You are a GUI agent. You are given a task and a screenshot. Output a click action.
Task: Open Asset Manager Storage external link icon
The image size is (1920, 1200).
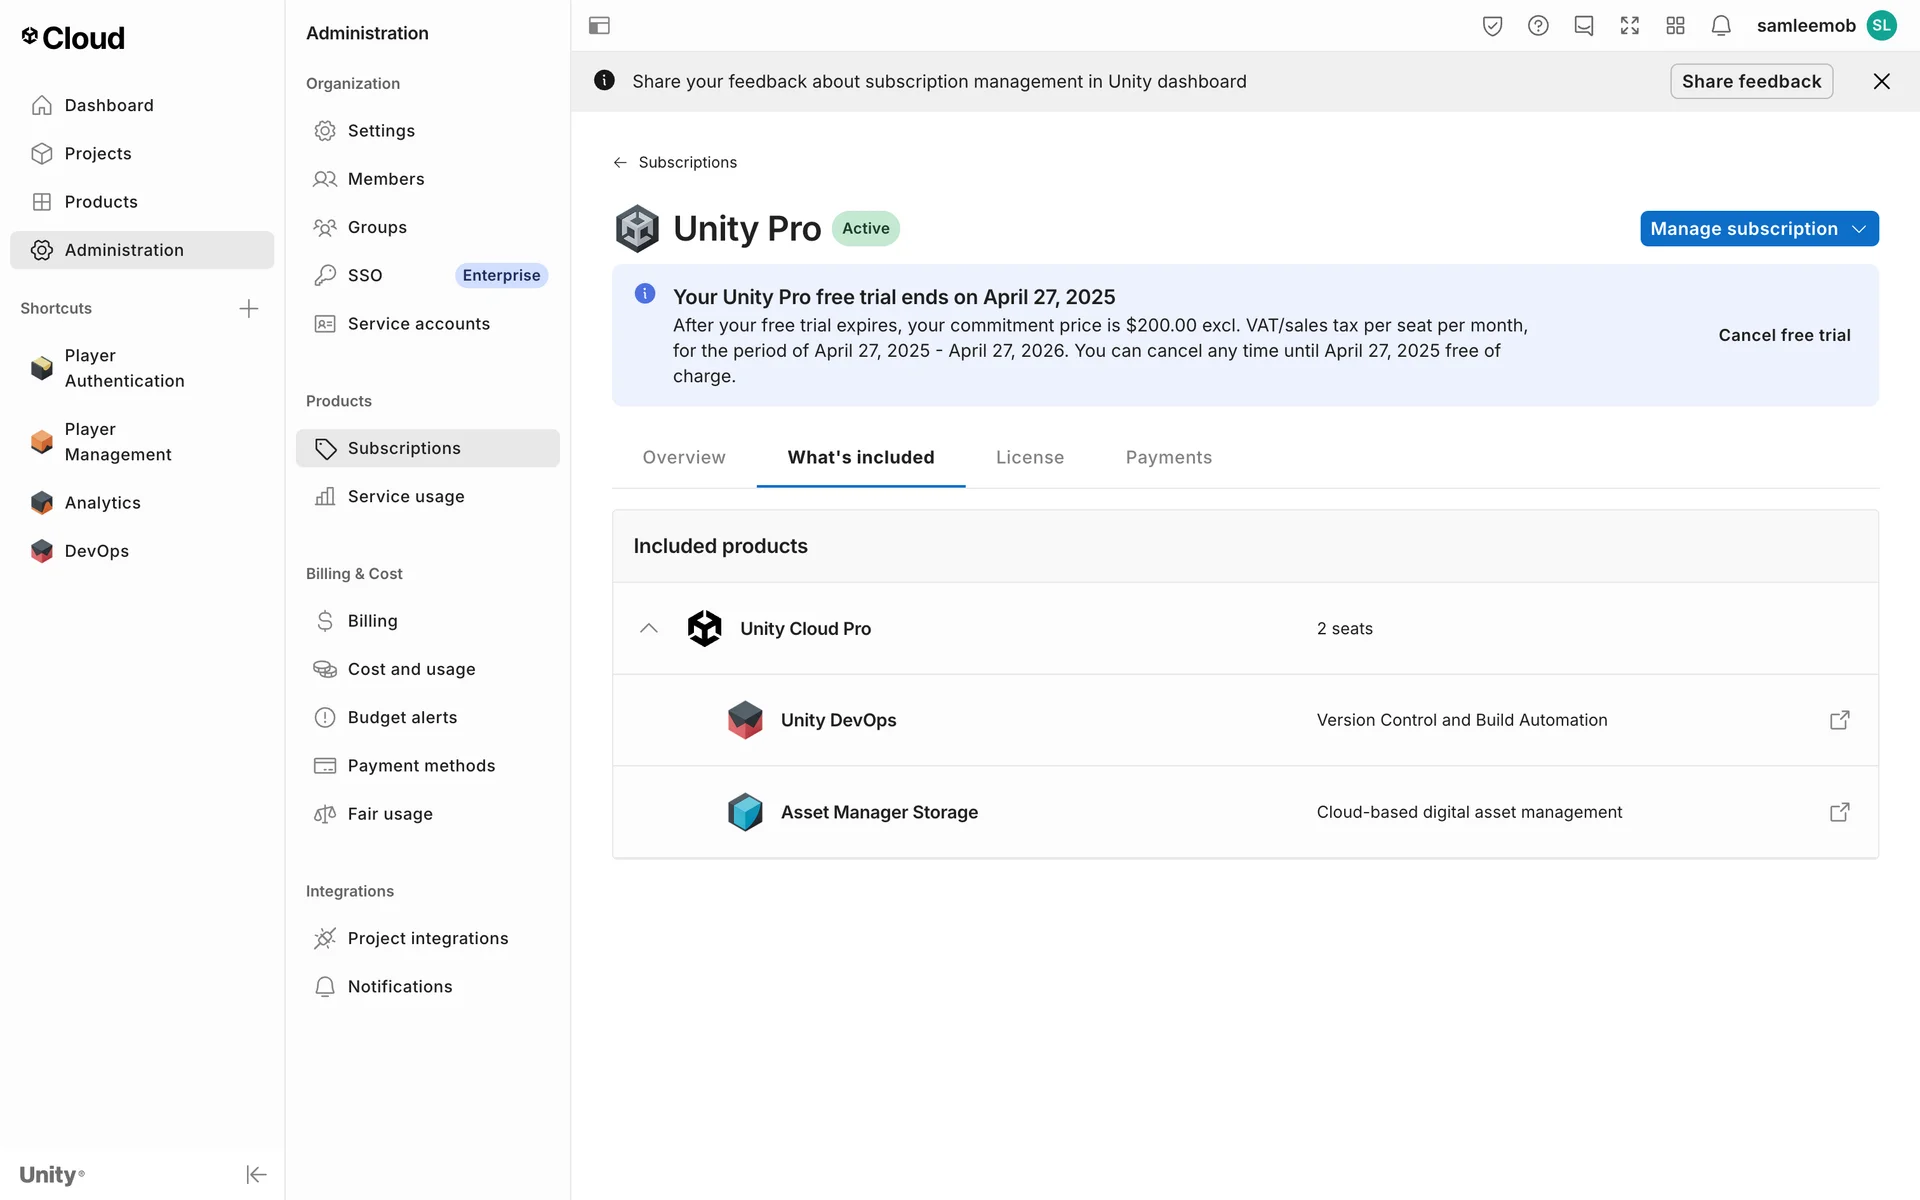1839,812
